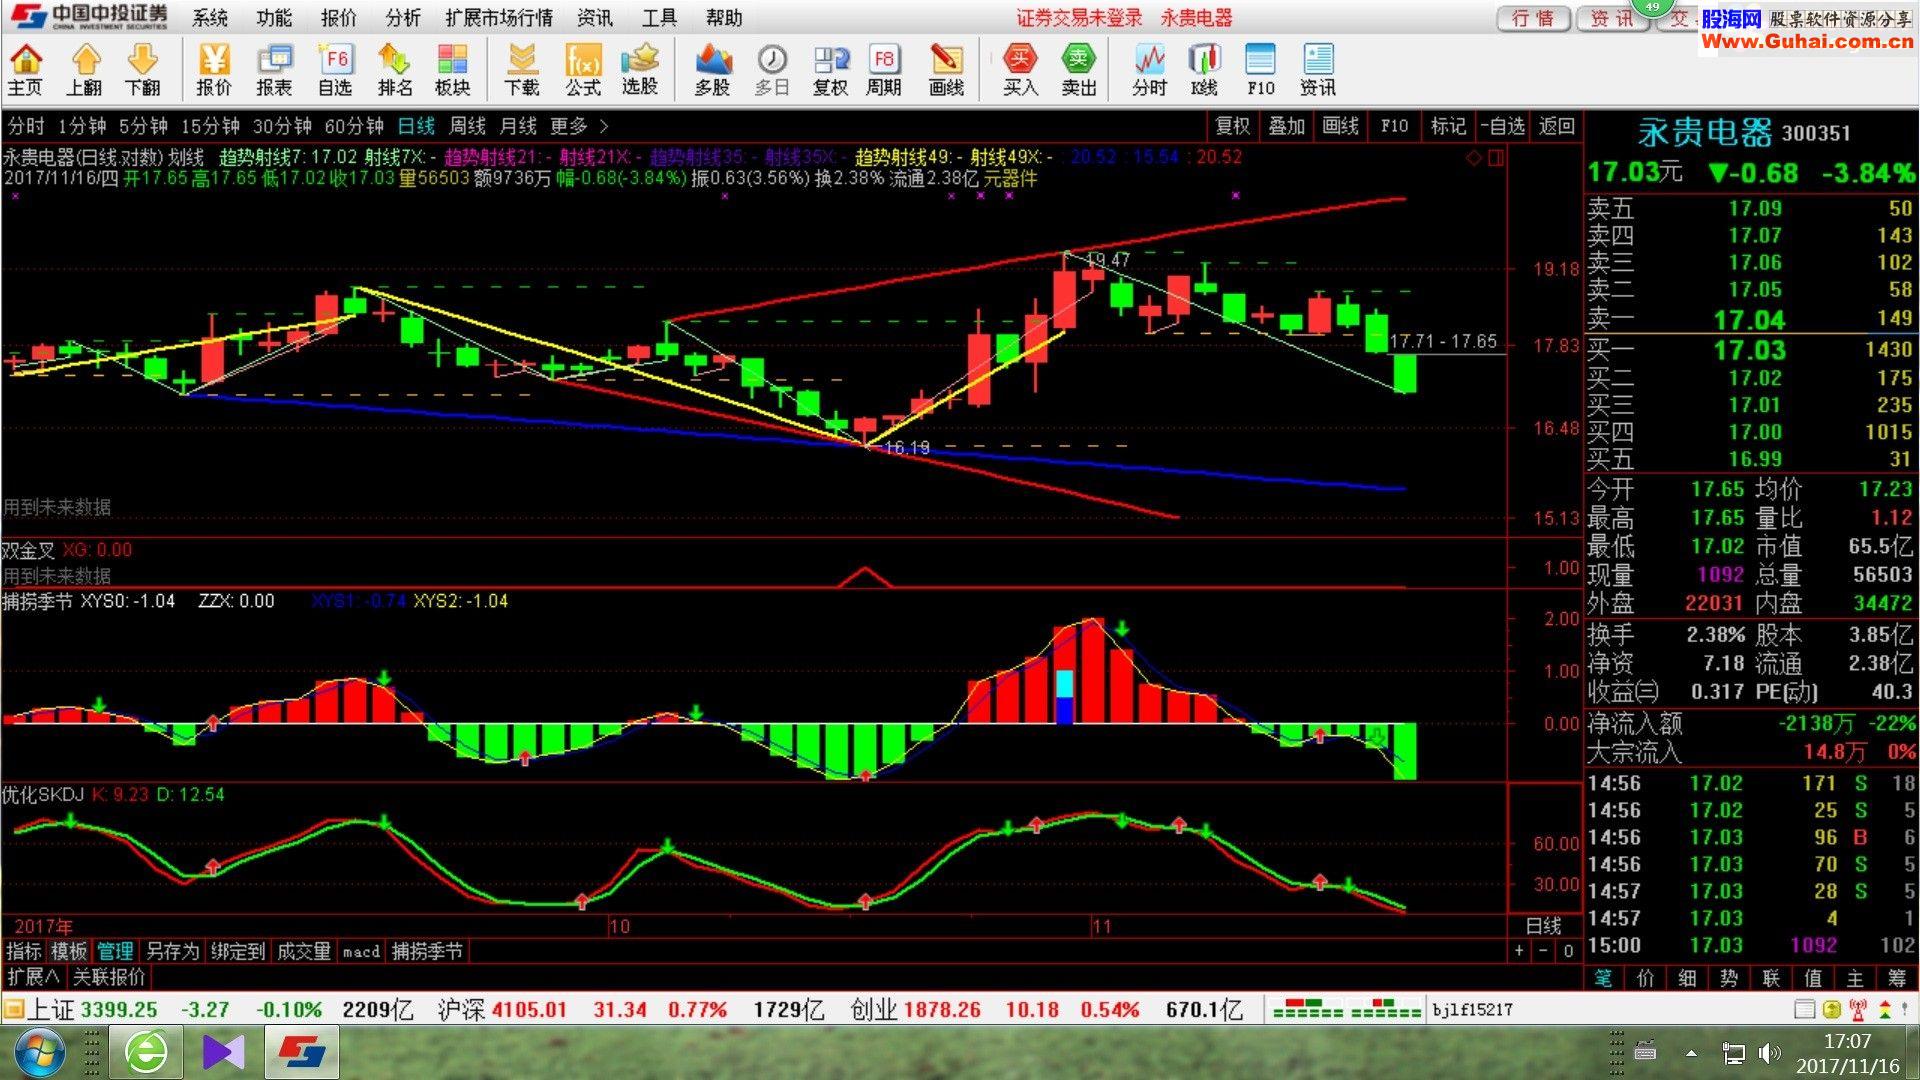Viewport: 1920px width, 1080px height.
Task: Open the 模板 template tab
Action: [x=69, y=951]
